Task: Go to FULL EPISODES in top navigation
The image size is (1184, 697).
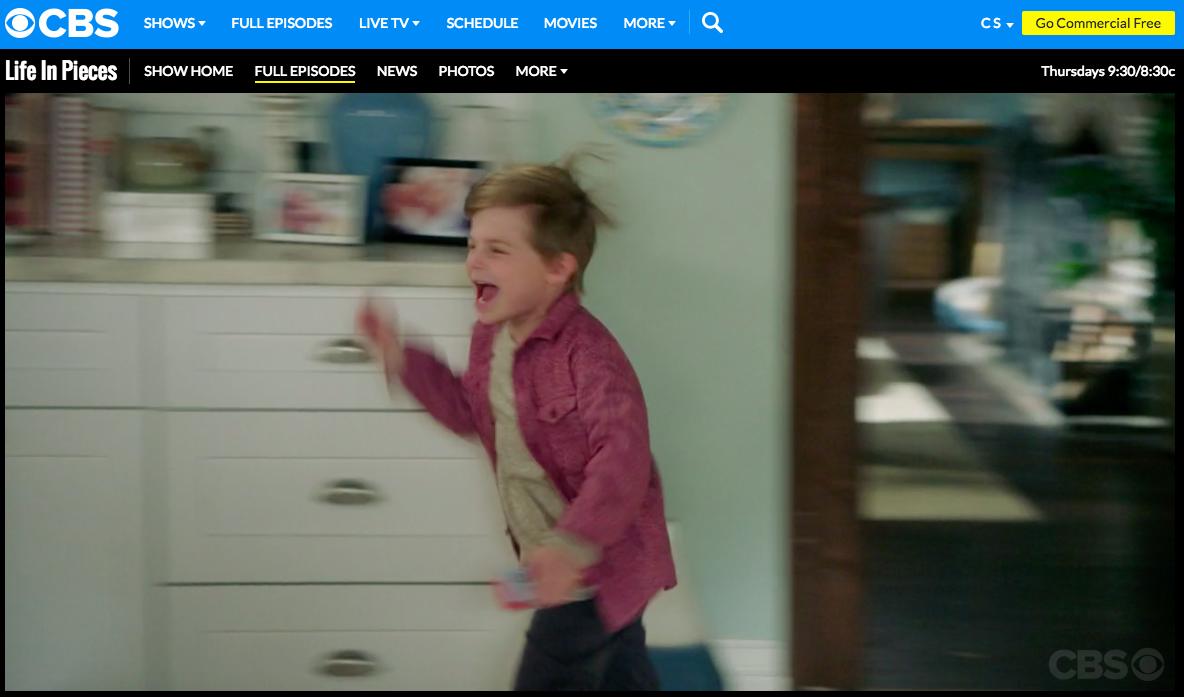Action: pyautogui.click(x=282, y=23)
